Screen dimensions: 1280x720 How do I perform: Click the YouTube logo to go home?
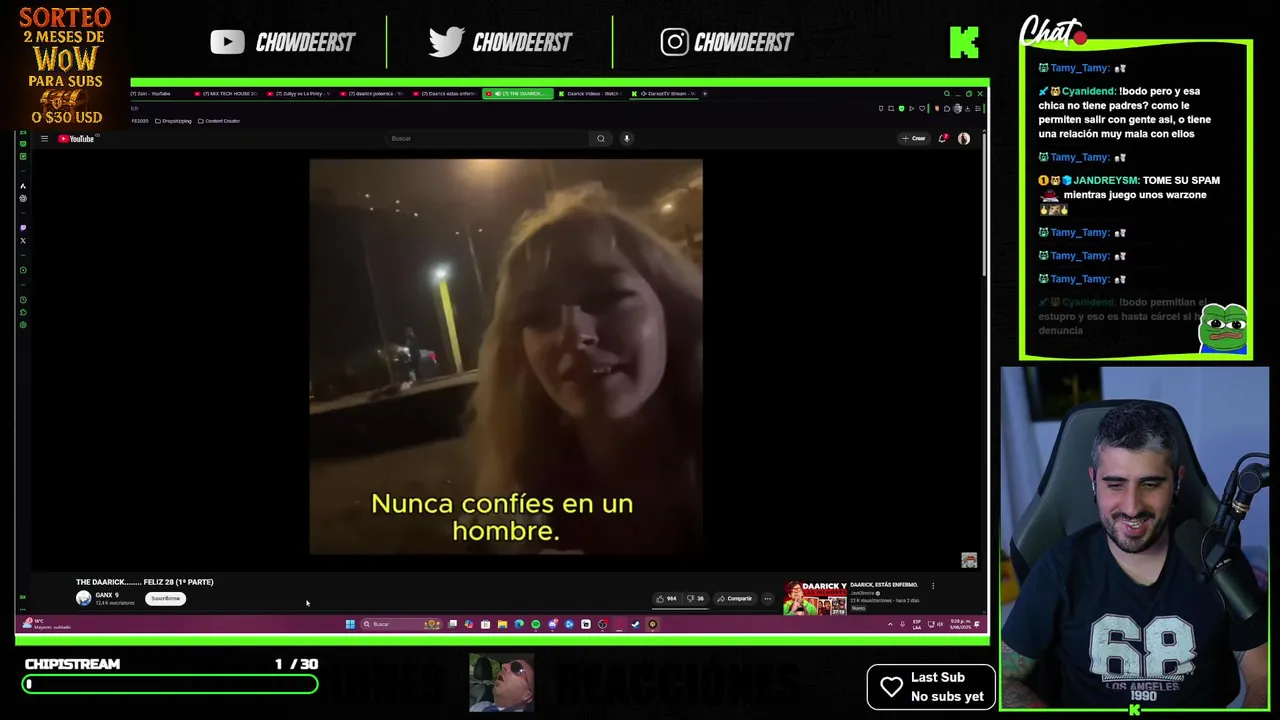pos(76,139)
